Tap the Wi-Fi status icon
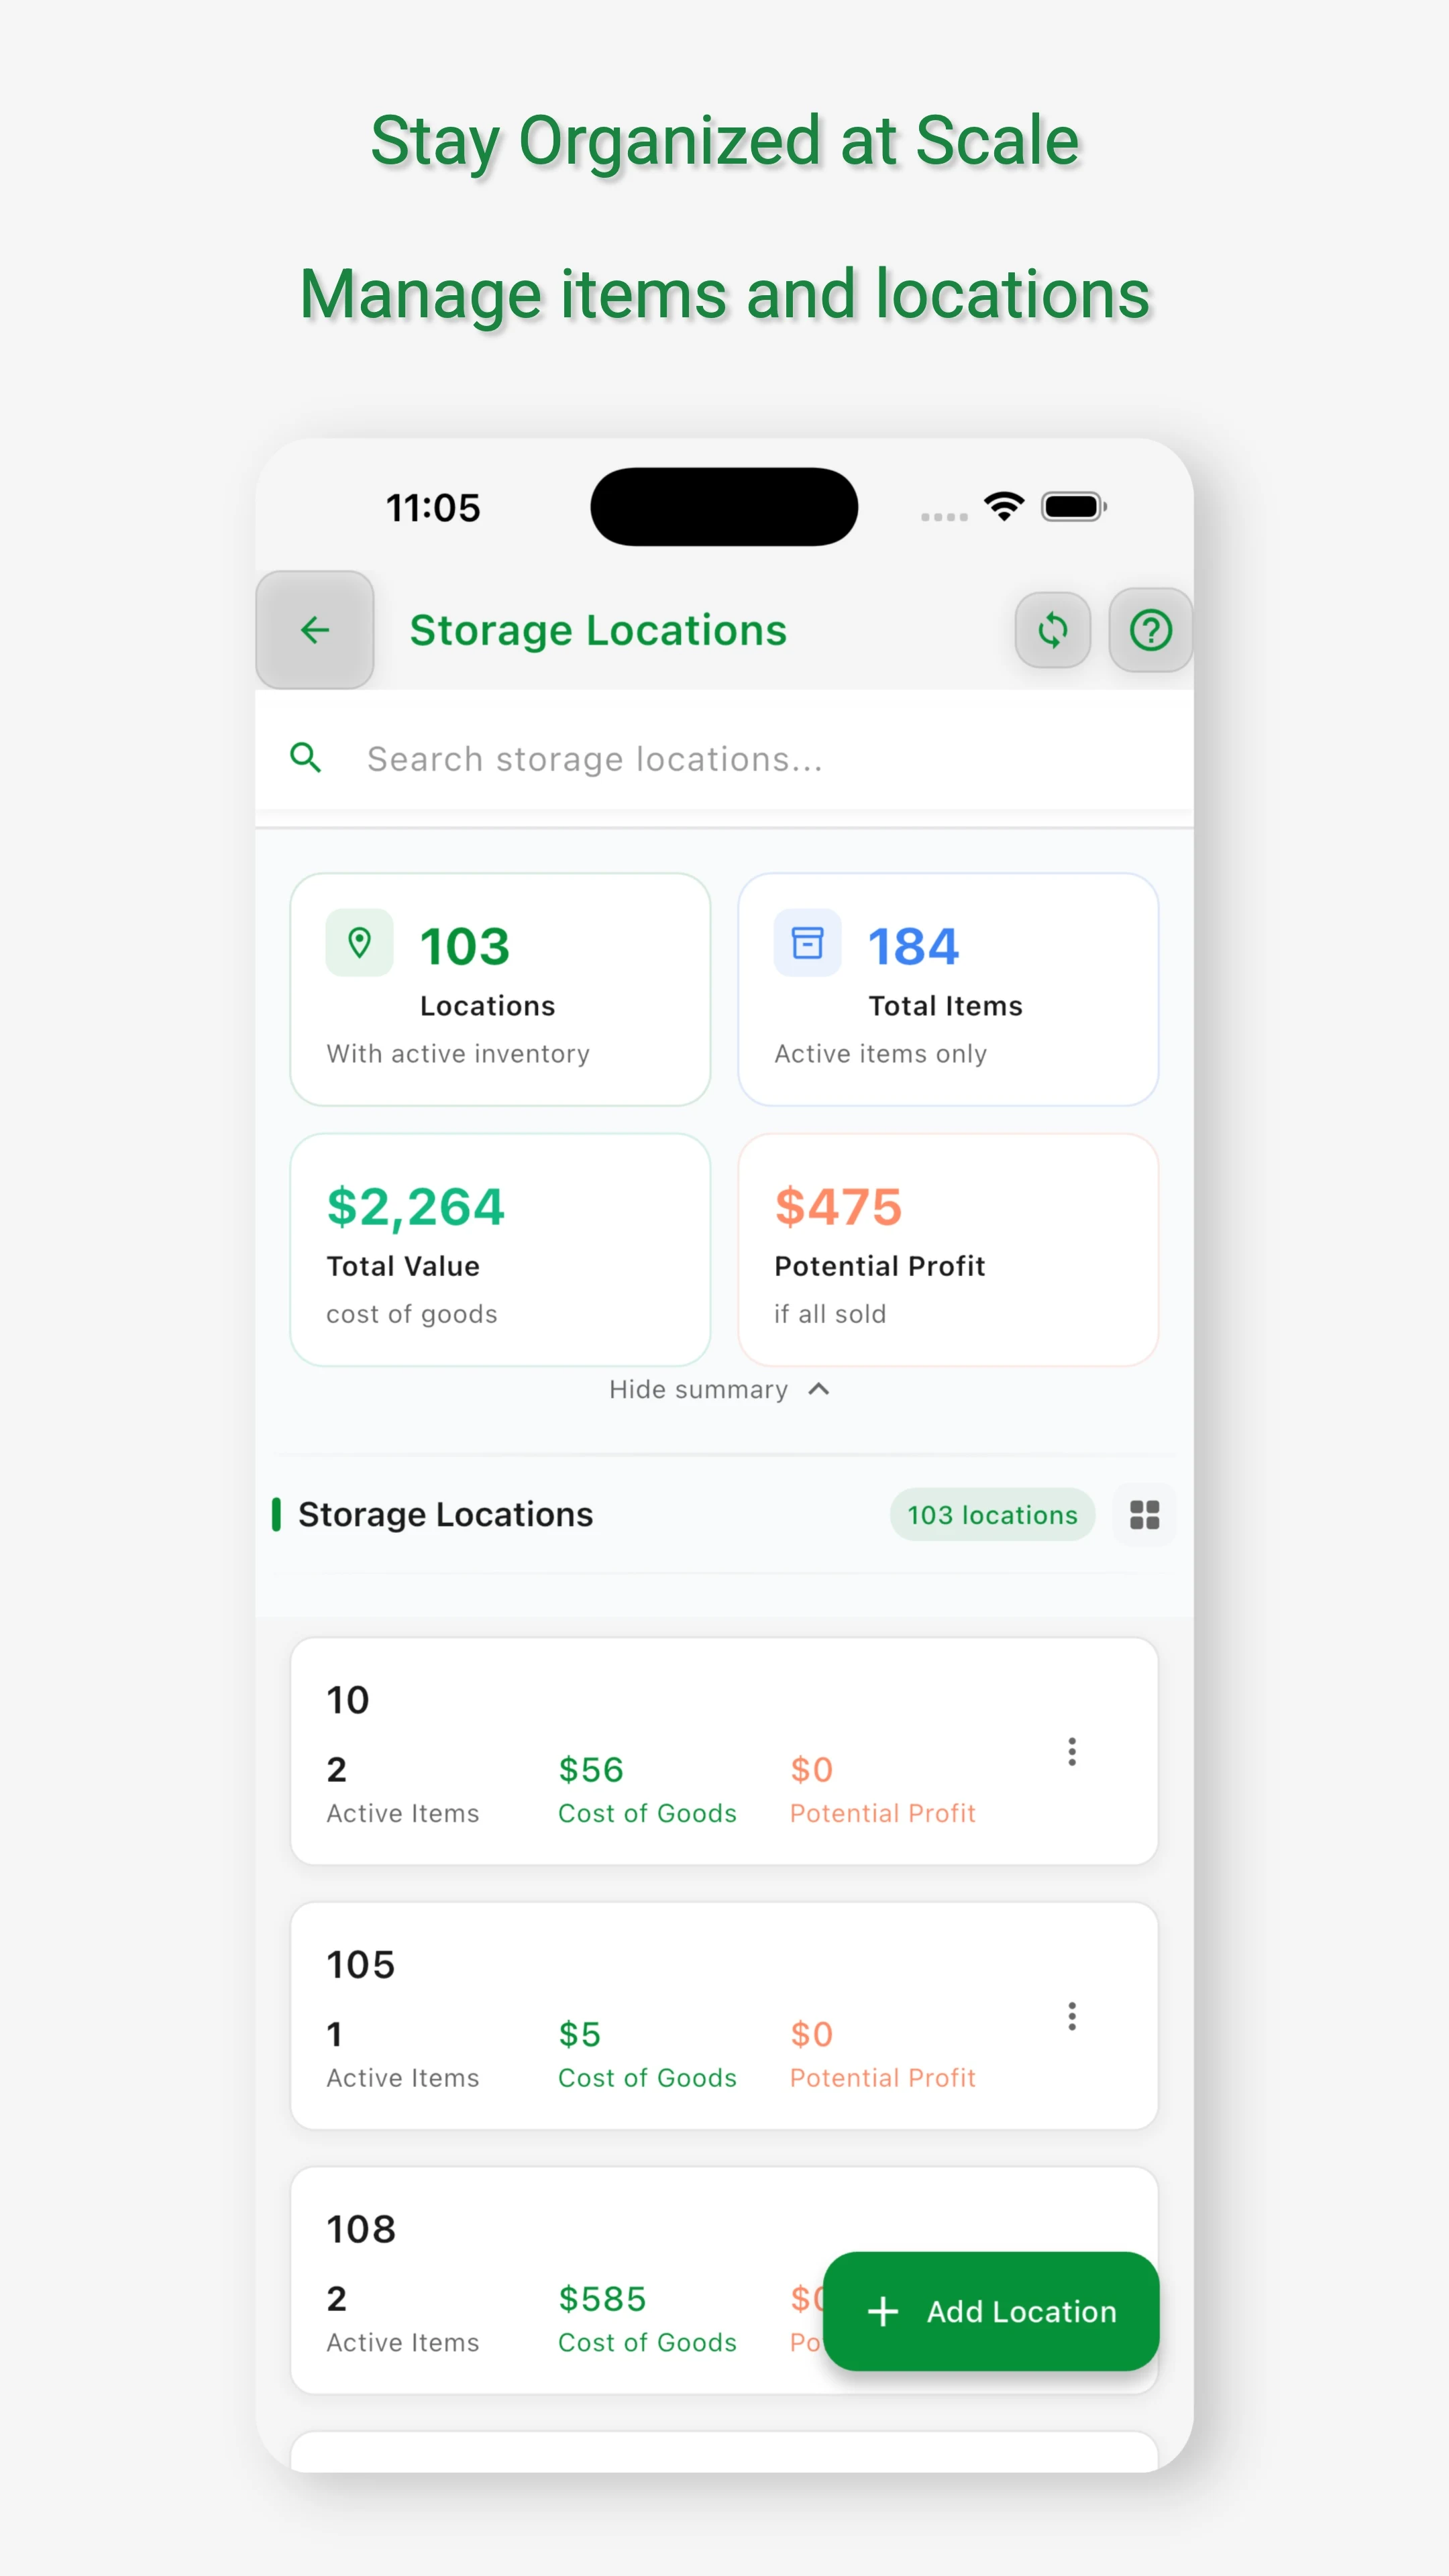This screenshot has width=1449, height=2576. 1004,506
